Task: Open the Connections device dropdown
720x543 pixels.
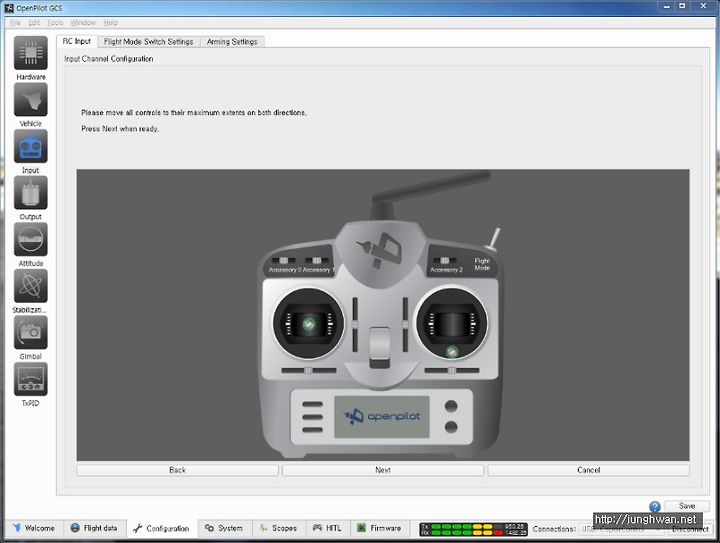Action: [x=620, y=529]
